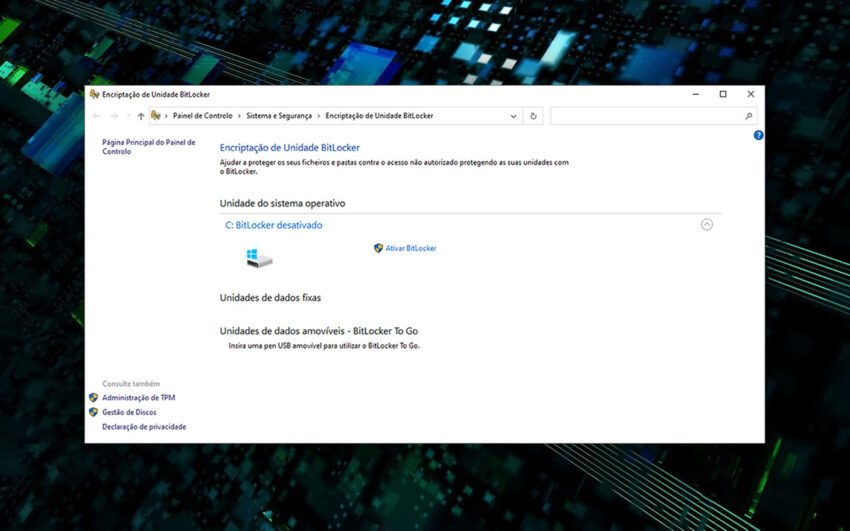Screen dimensions: 850x531
Task: Click the Forward navigation arrow
Action: (114, 116)
